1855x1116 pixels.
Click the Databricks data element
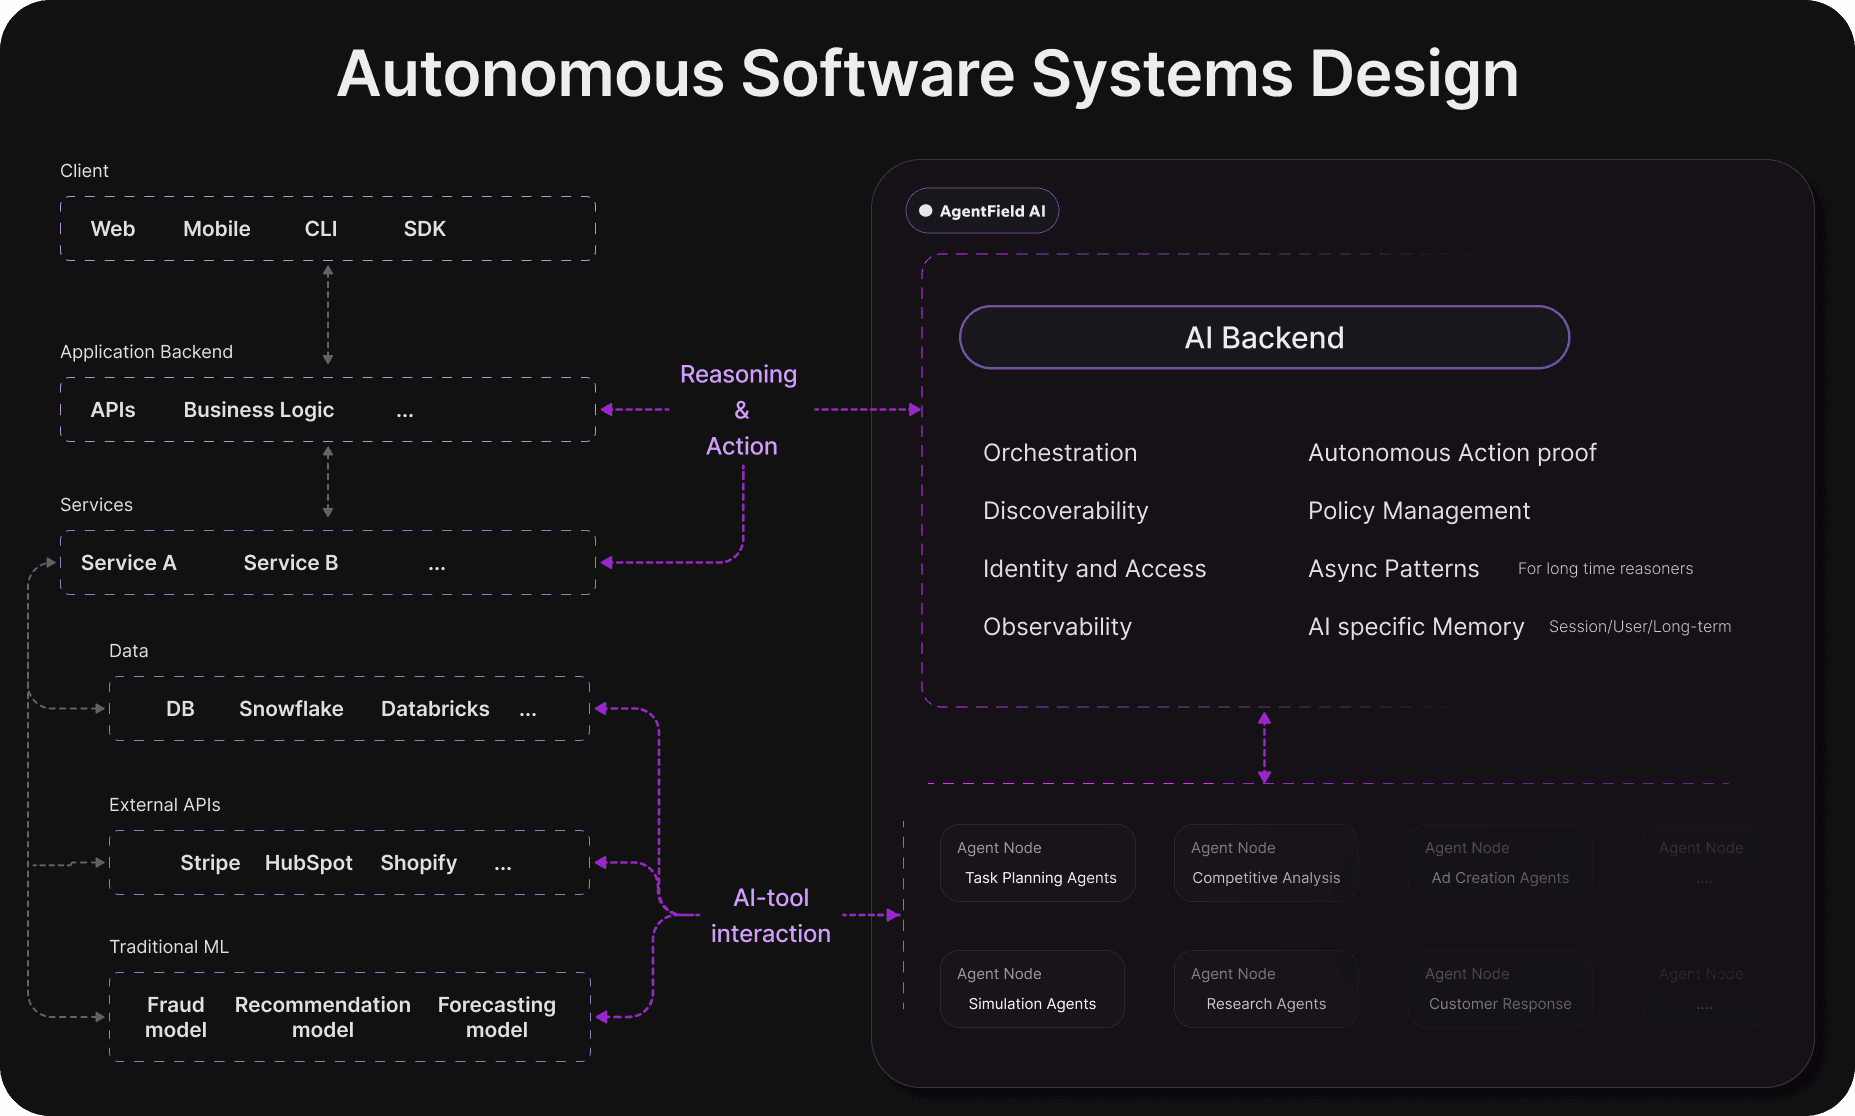click(435, 708)
